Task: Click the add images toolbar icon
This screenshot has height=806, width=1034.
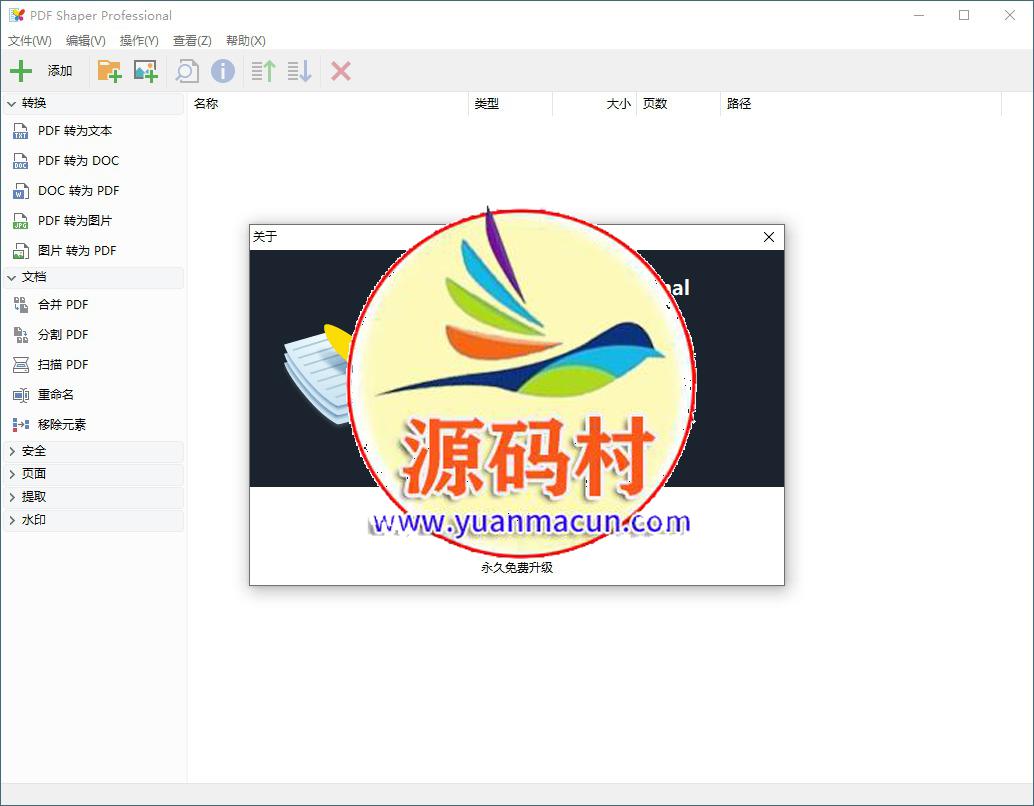Action: point(146,70)
